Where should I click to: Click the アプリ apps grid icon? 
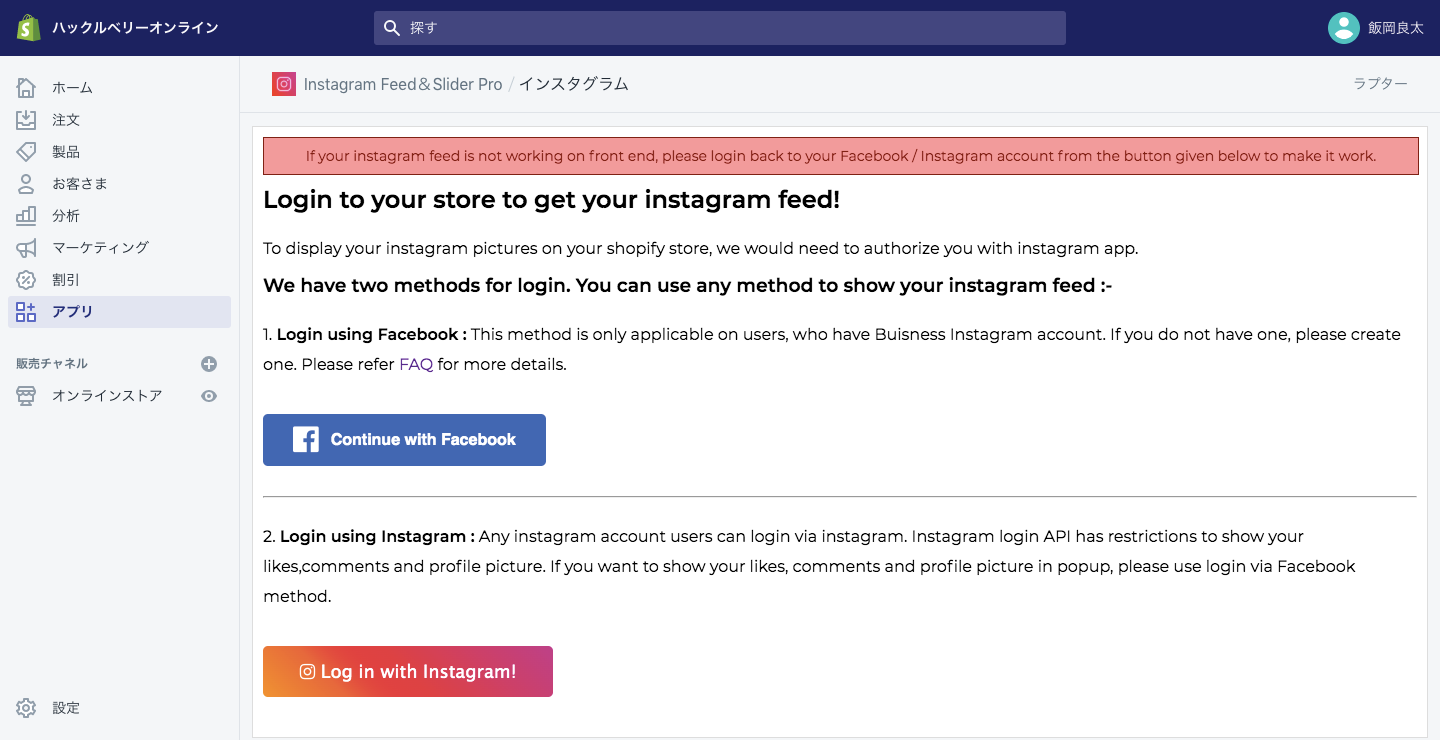26,312
